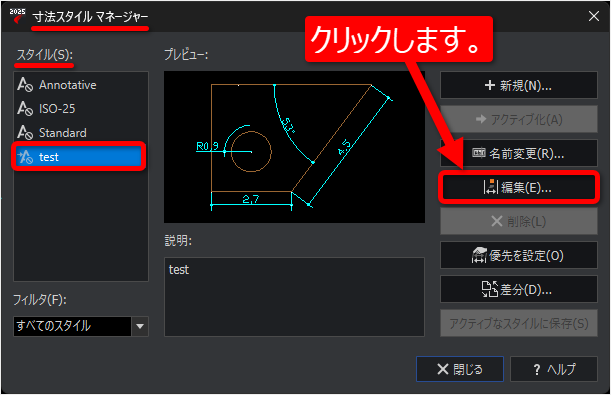Click the 編集(E)... edit button
611x395 pixels.
click(x=519, y=187)
